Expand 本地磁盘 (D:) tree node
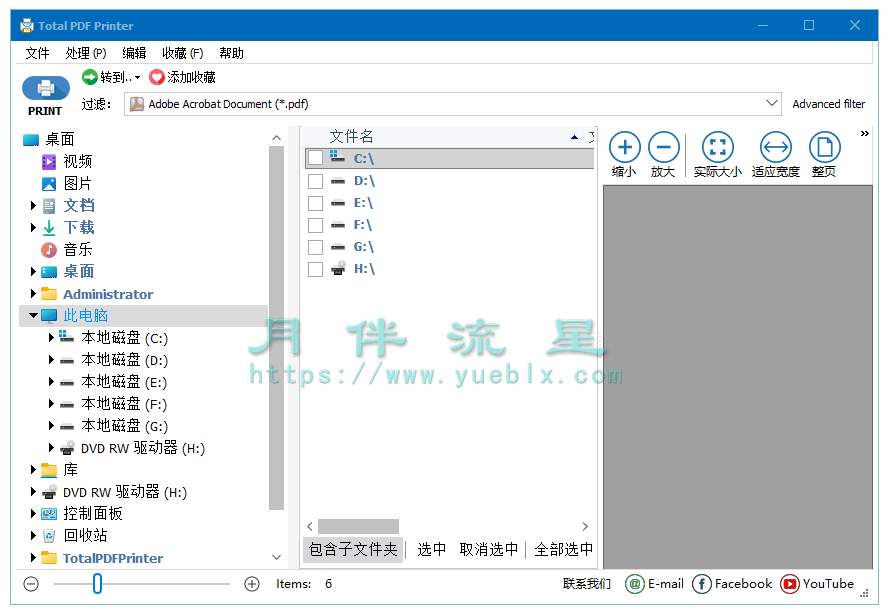888x613 pixels. pos(51,360)
